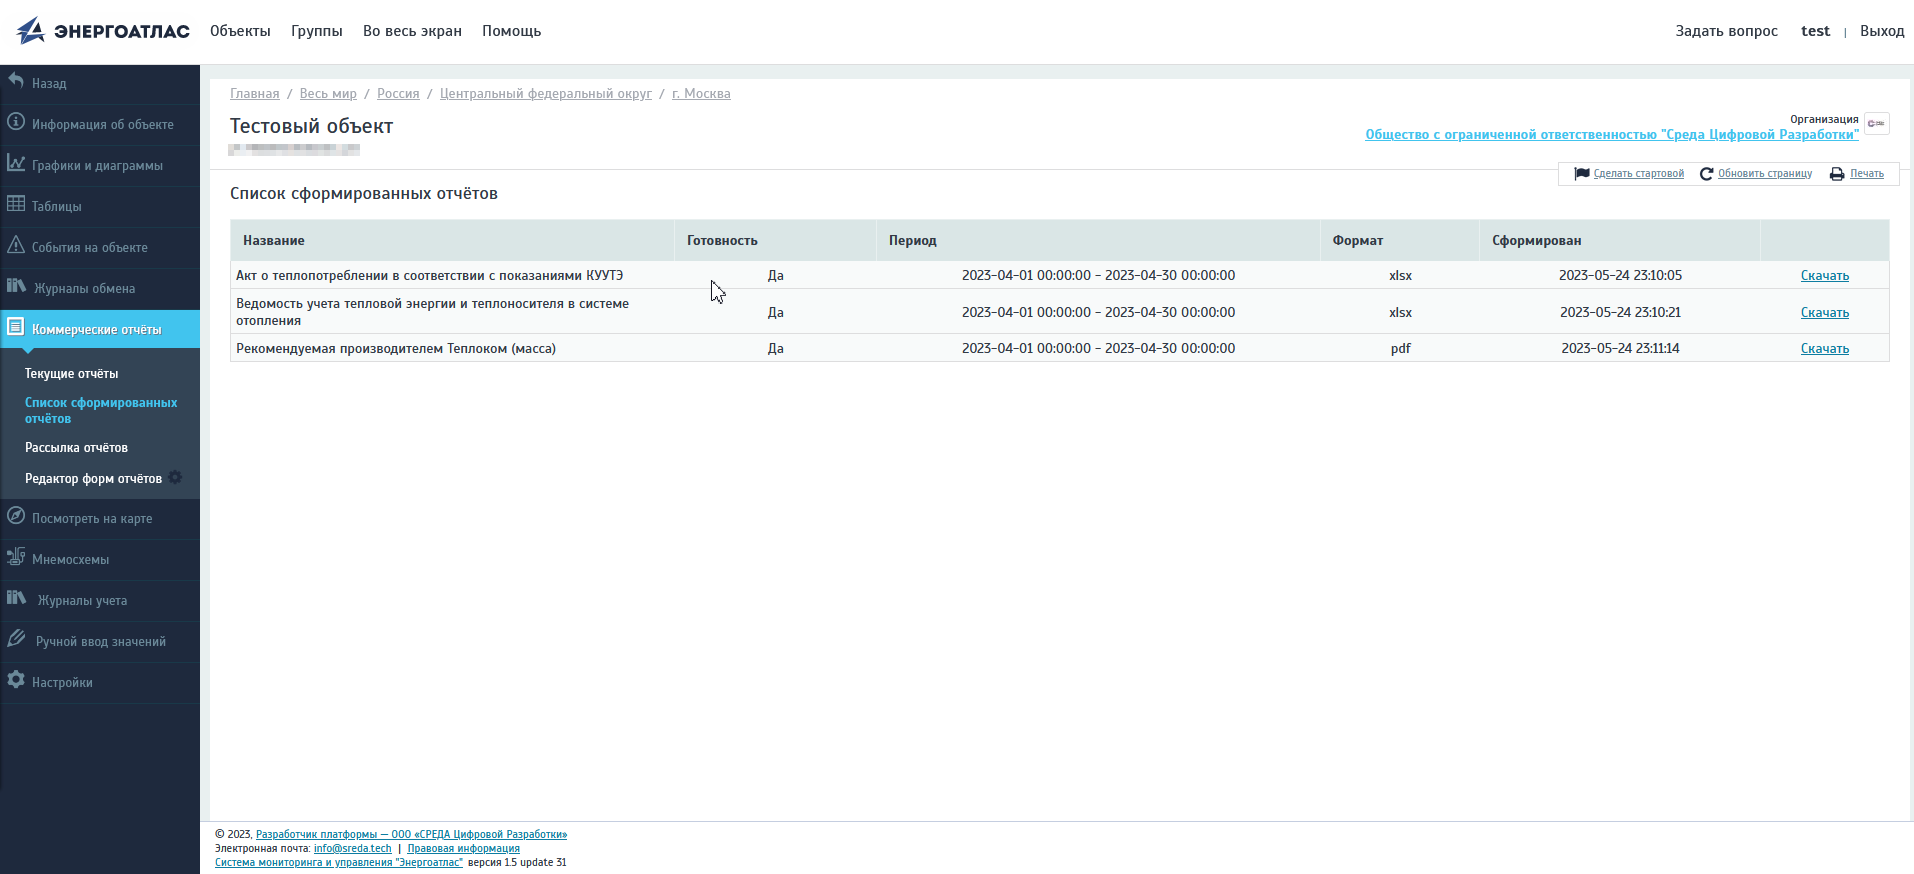Open the Объекты top menu
This screenshot has width=1914, height=874.
click(240, 31)
